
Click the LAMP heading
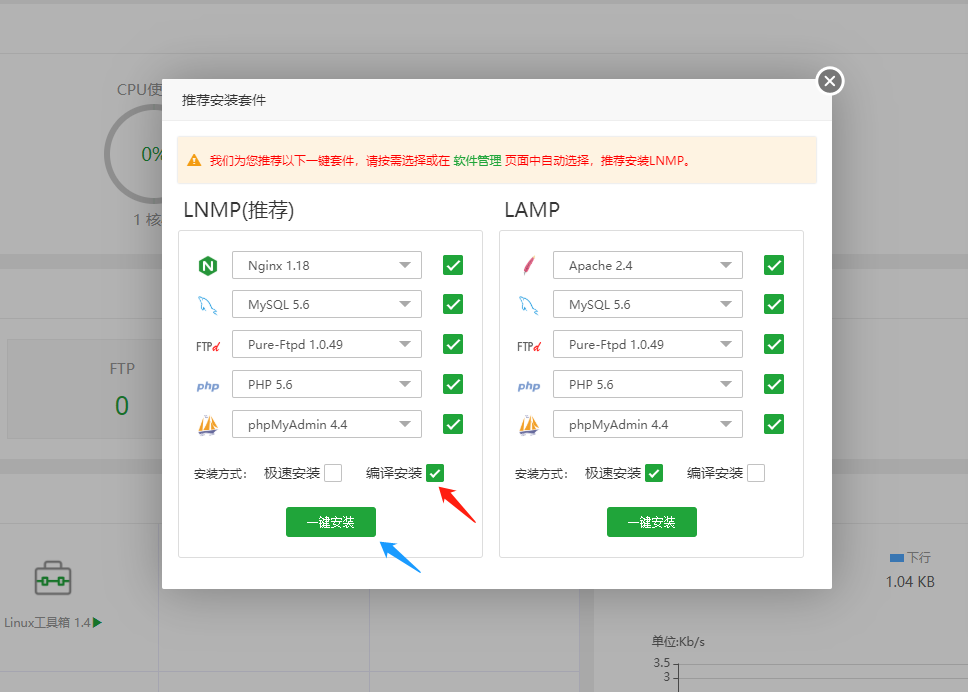532,210
